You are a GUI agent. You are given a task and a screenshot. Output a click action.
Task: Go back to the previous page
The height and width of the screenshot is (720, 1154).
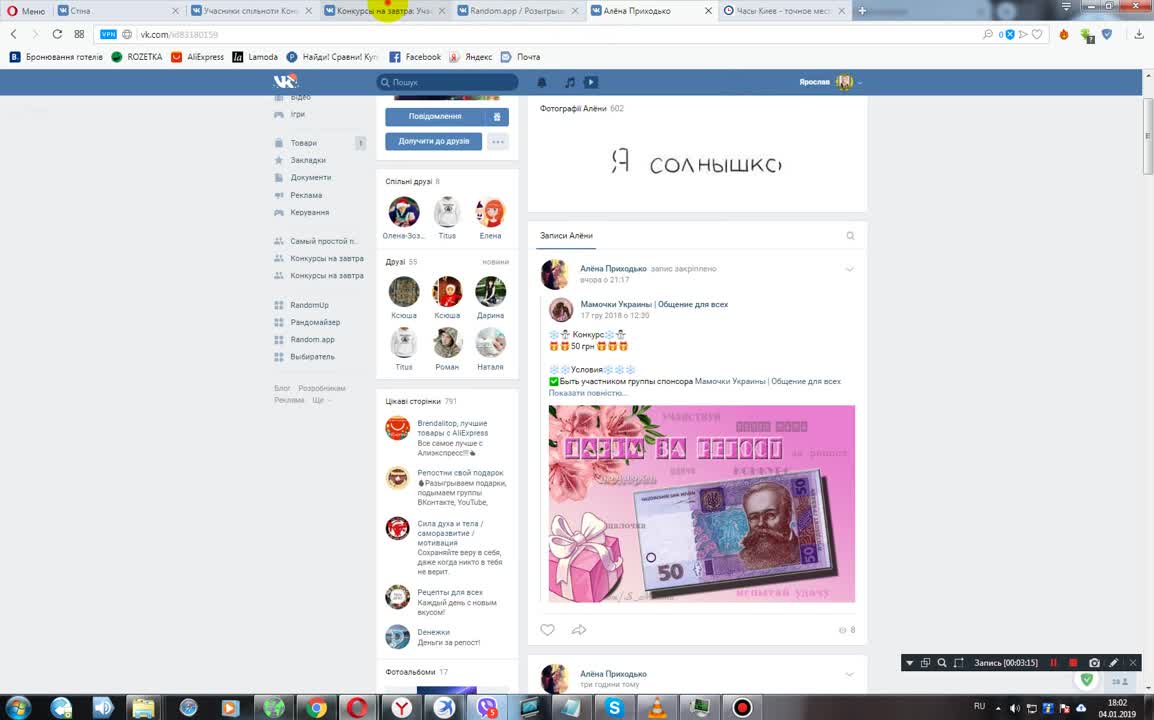[13, 34]
